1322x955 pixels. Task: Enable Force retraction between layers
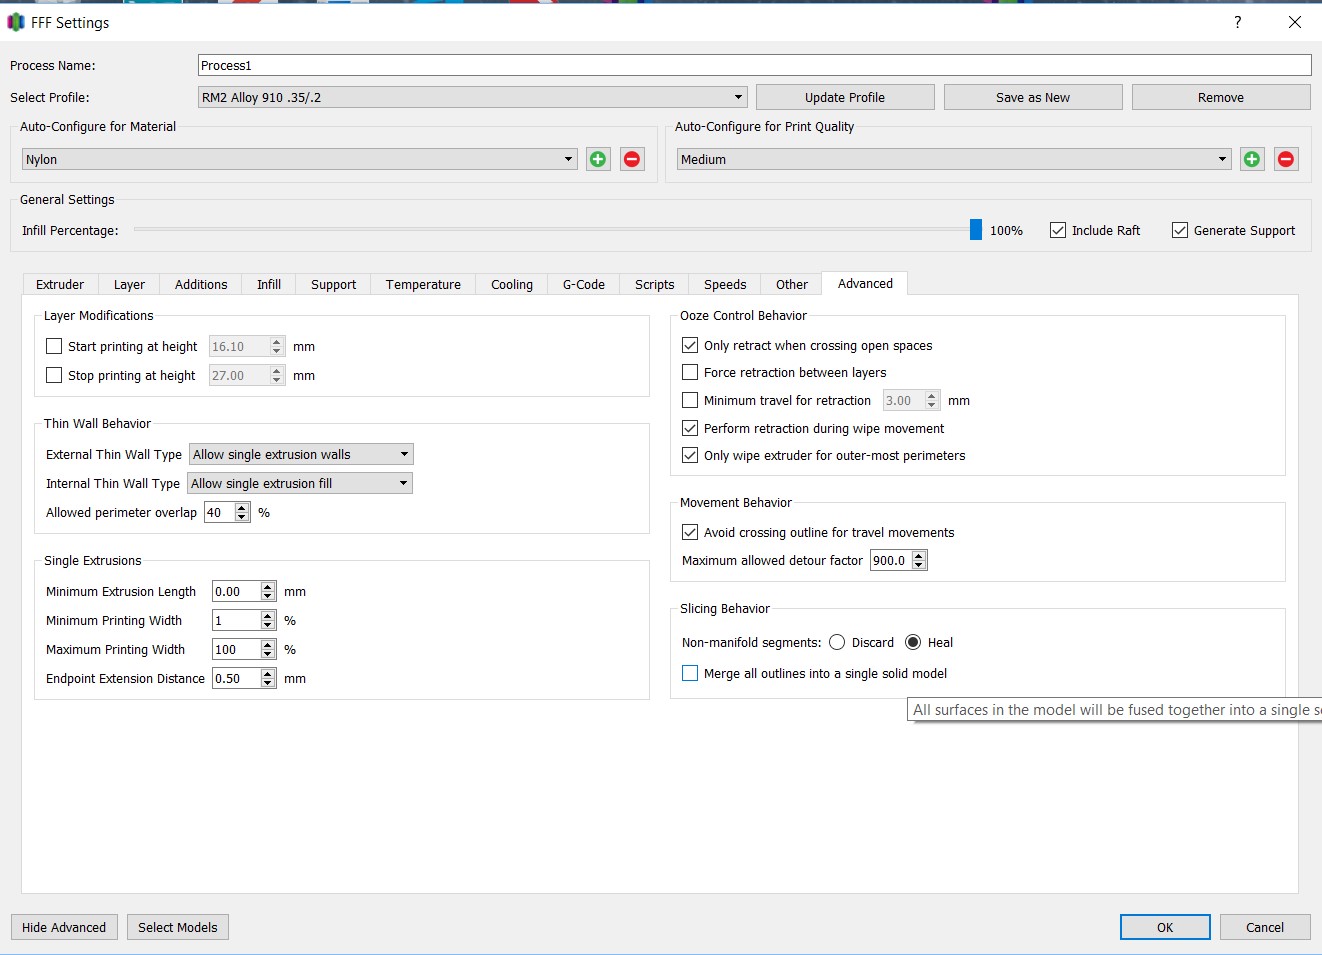pyautogui.click(x=690, y=372)
